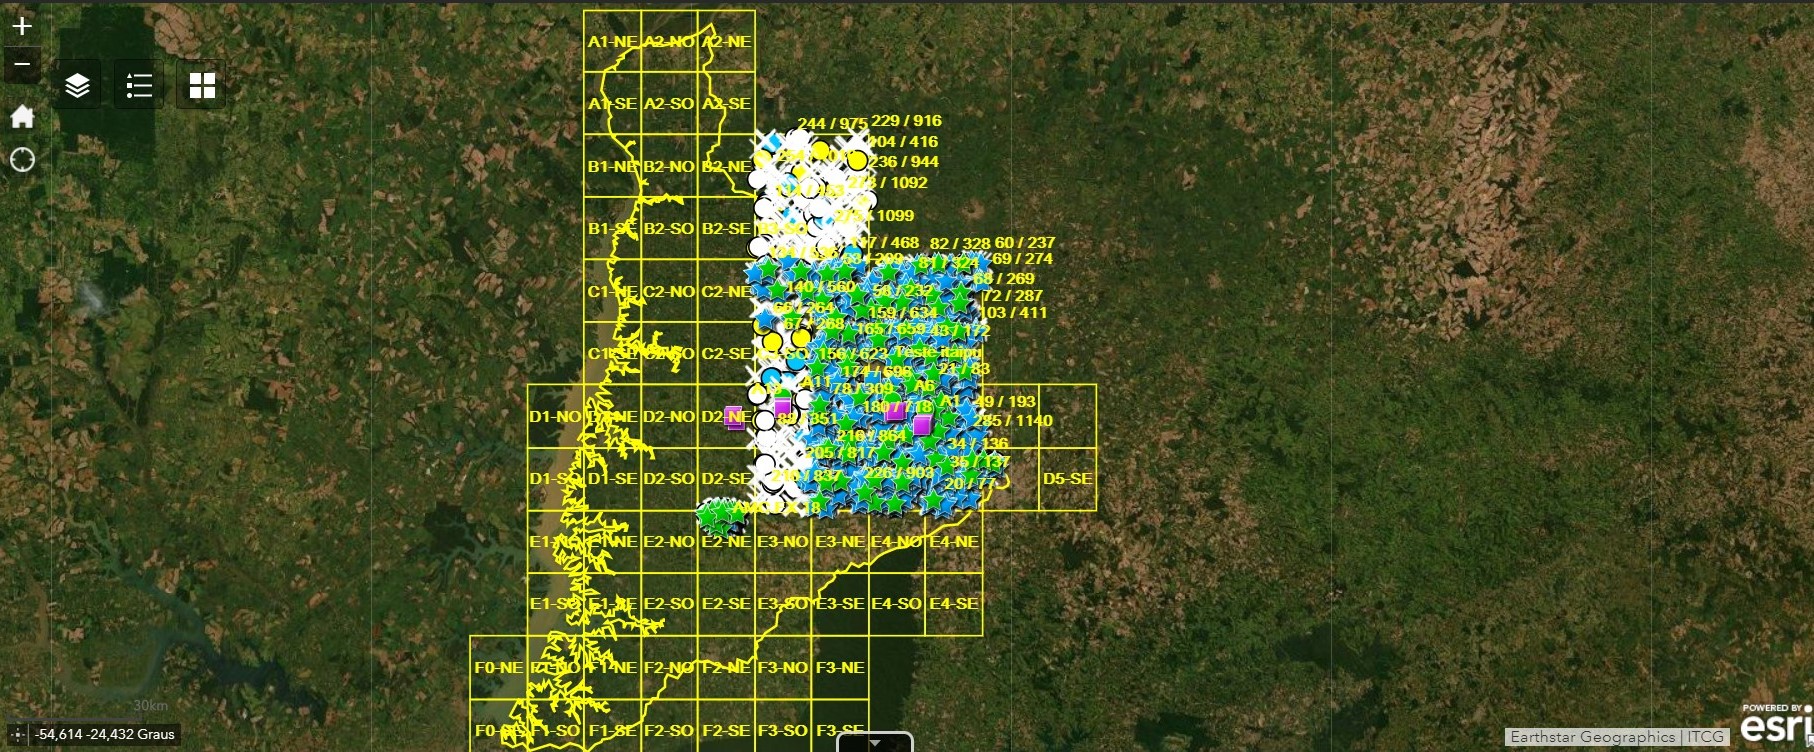Click the grid cell labeled E3-NE
The image size is (1814, 752).
(840, 542)
